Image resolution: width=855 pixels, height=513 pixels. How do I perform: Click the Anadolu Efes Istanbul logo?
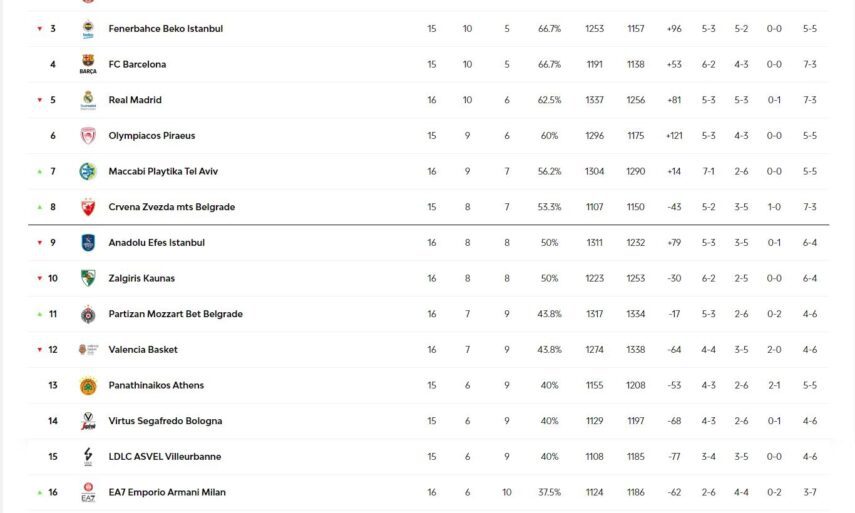click(88, 243)
